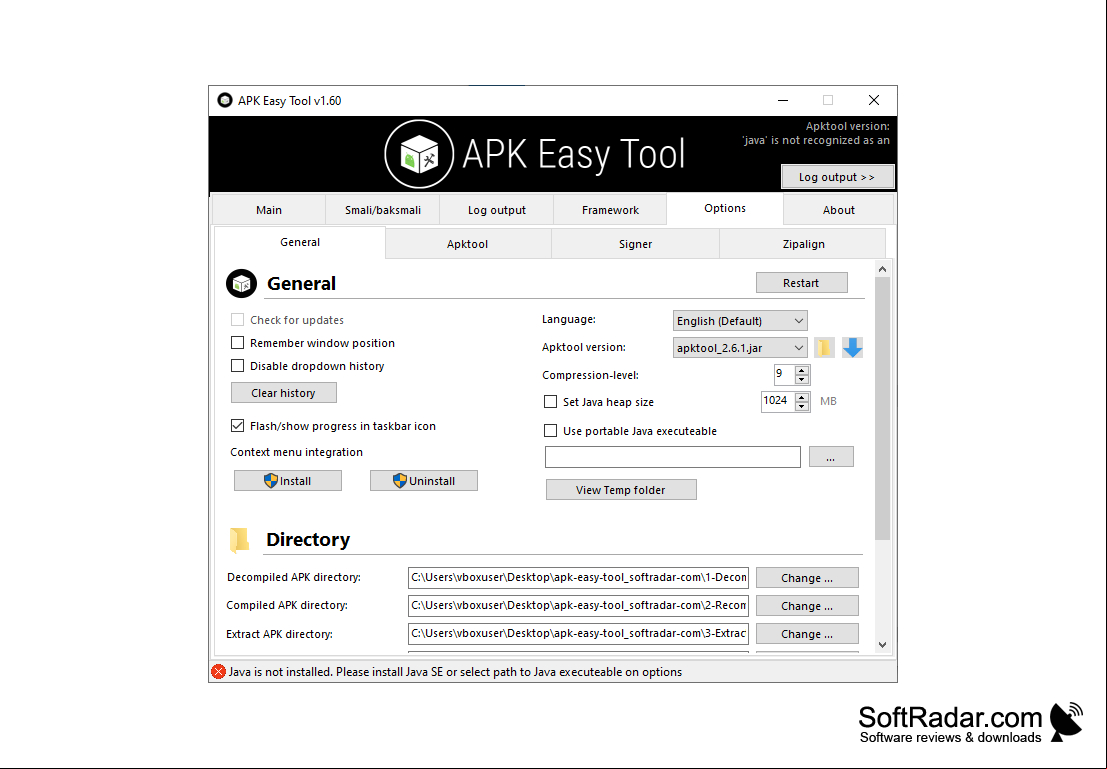Click the Compiled APK directory path field
The width and height of the screenshot is (1107, 769).
click(578, 605)
